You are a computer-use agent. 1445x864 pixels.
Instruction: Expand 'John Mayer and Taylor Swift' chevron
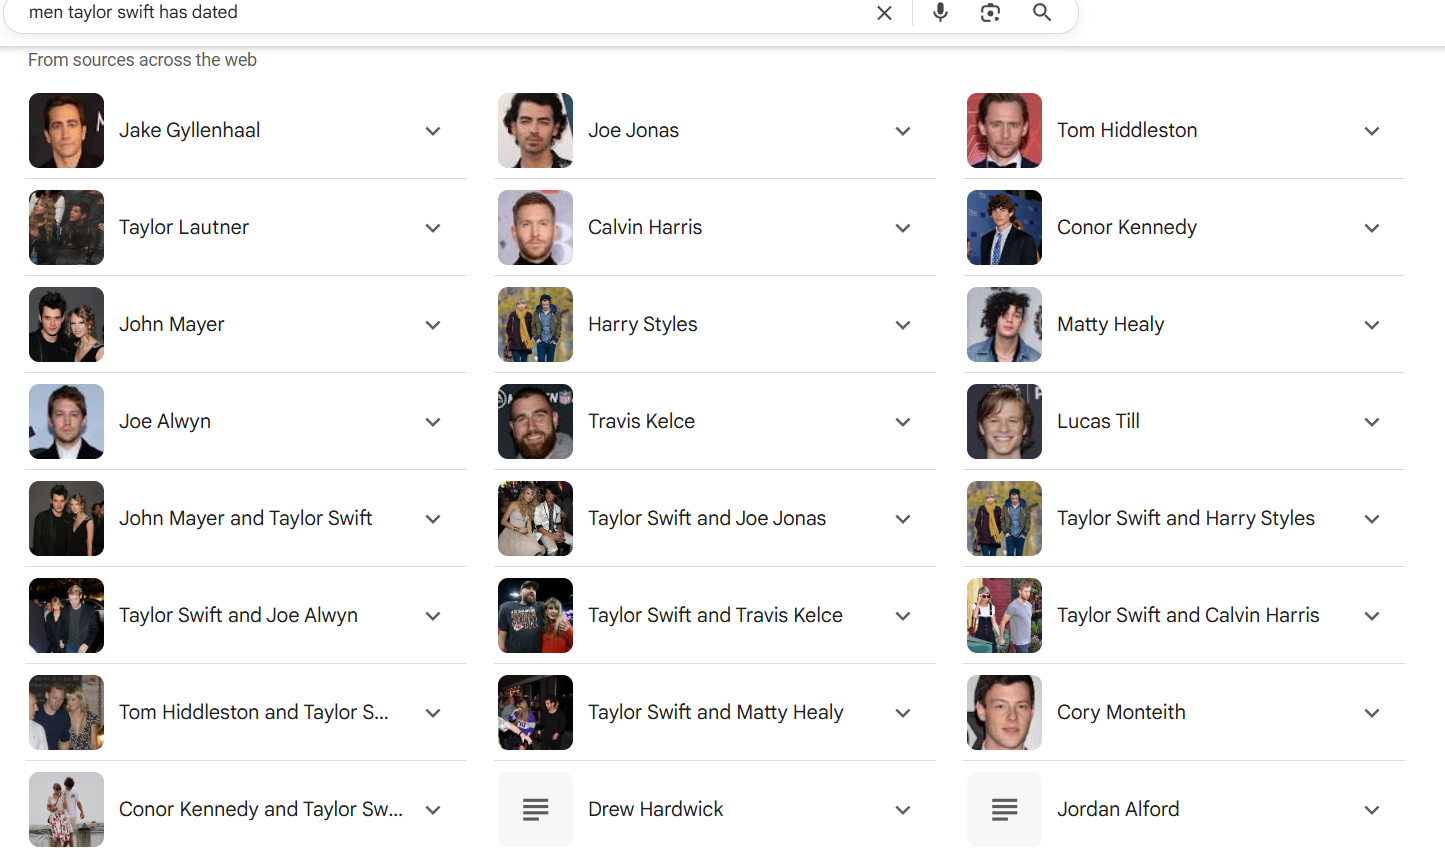[x=433, y=519]
